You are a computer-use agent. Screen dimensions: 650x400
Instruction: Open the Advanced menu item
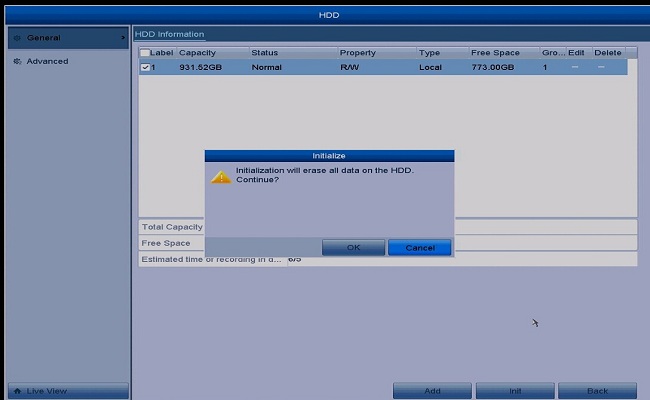(x=48, y=61)
